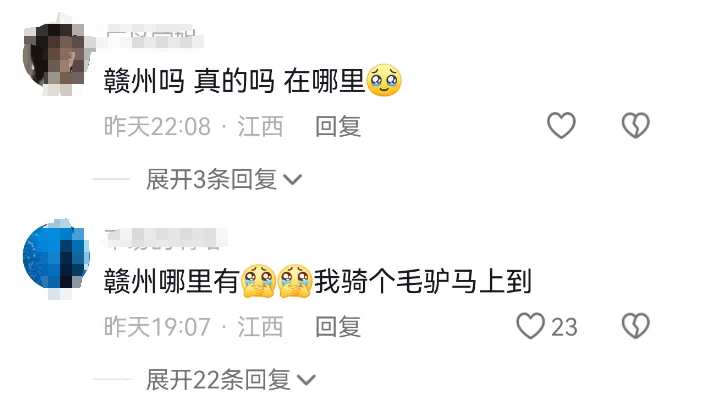Tap the second crying emoji in second comment

(x=295, y=281)
